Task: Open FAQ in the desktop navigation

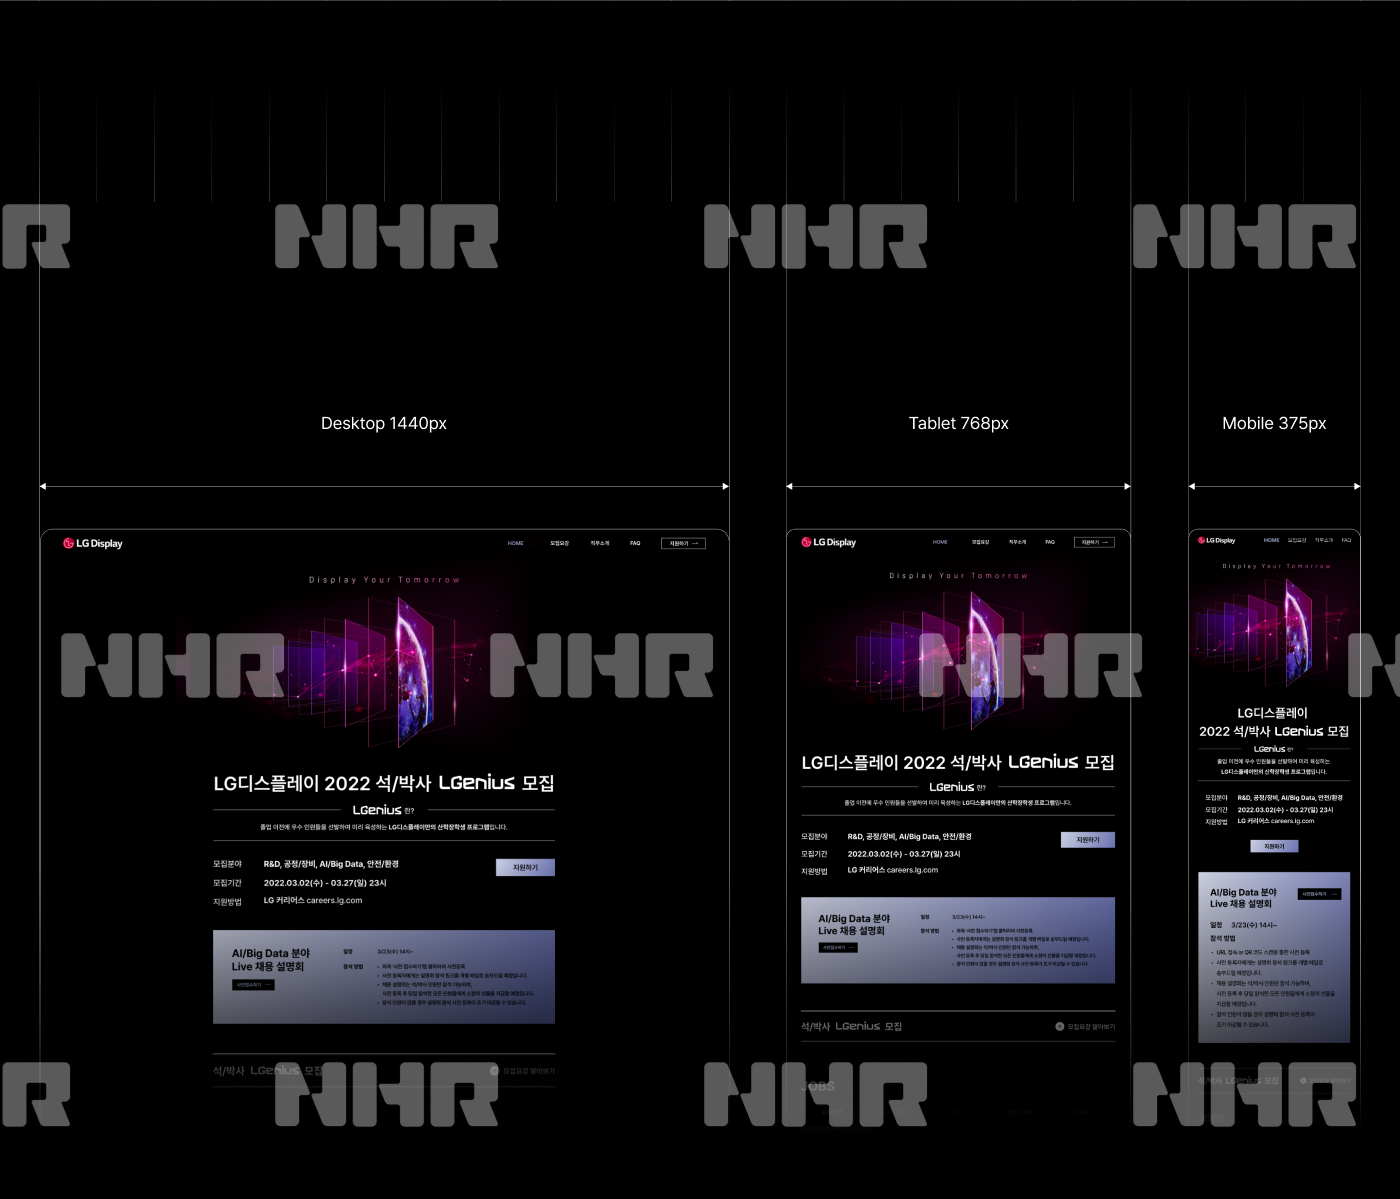Action: point(635,543)
